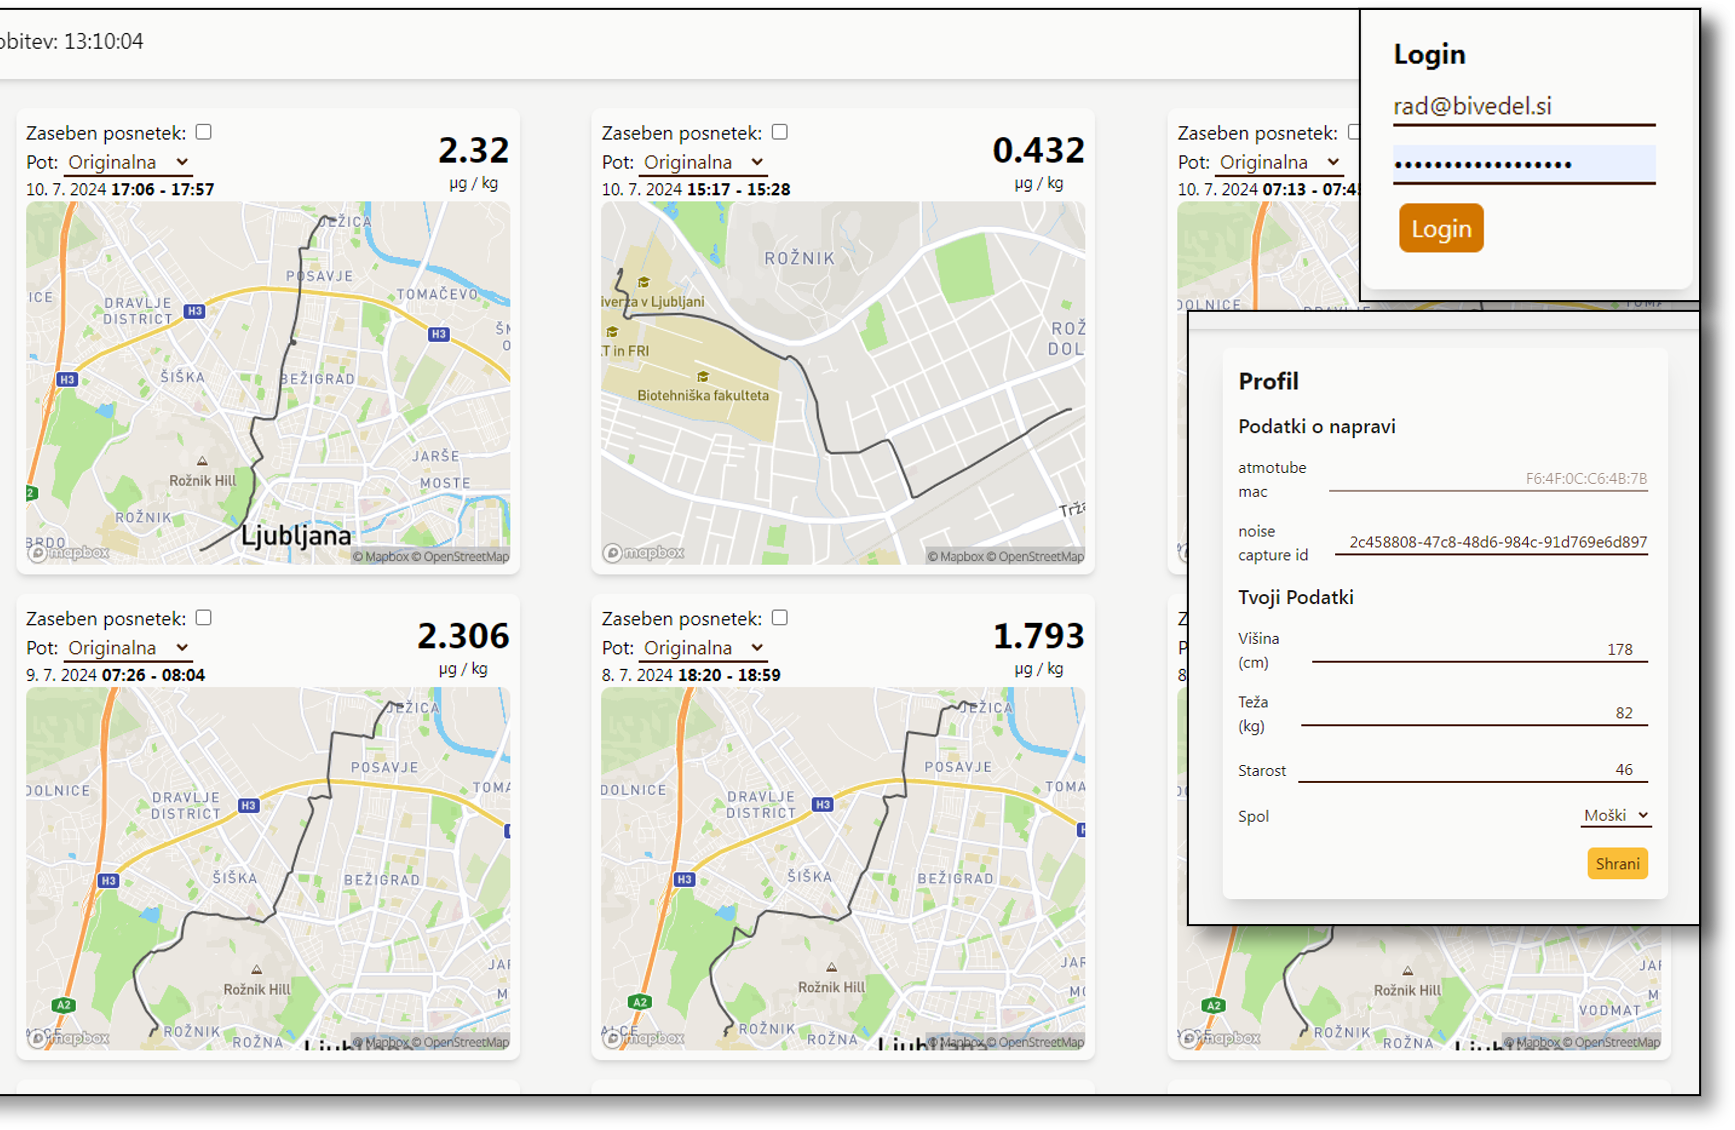This screenshot has height=1130, width=1735.
Task: Click the Višina (cm) field
Action: coord(1479,649)
